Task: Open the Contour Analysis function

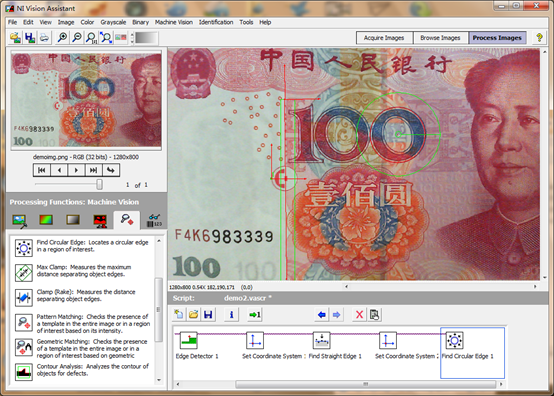Action: (x=24, y=372)
